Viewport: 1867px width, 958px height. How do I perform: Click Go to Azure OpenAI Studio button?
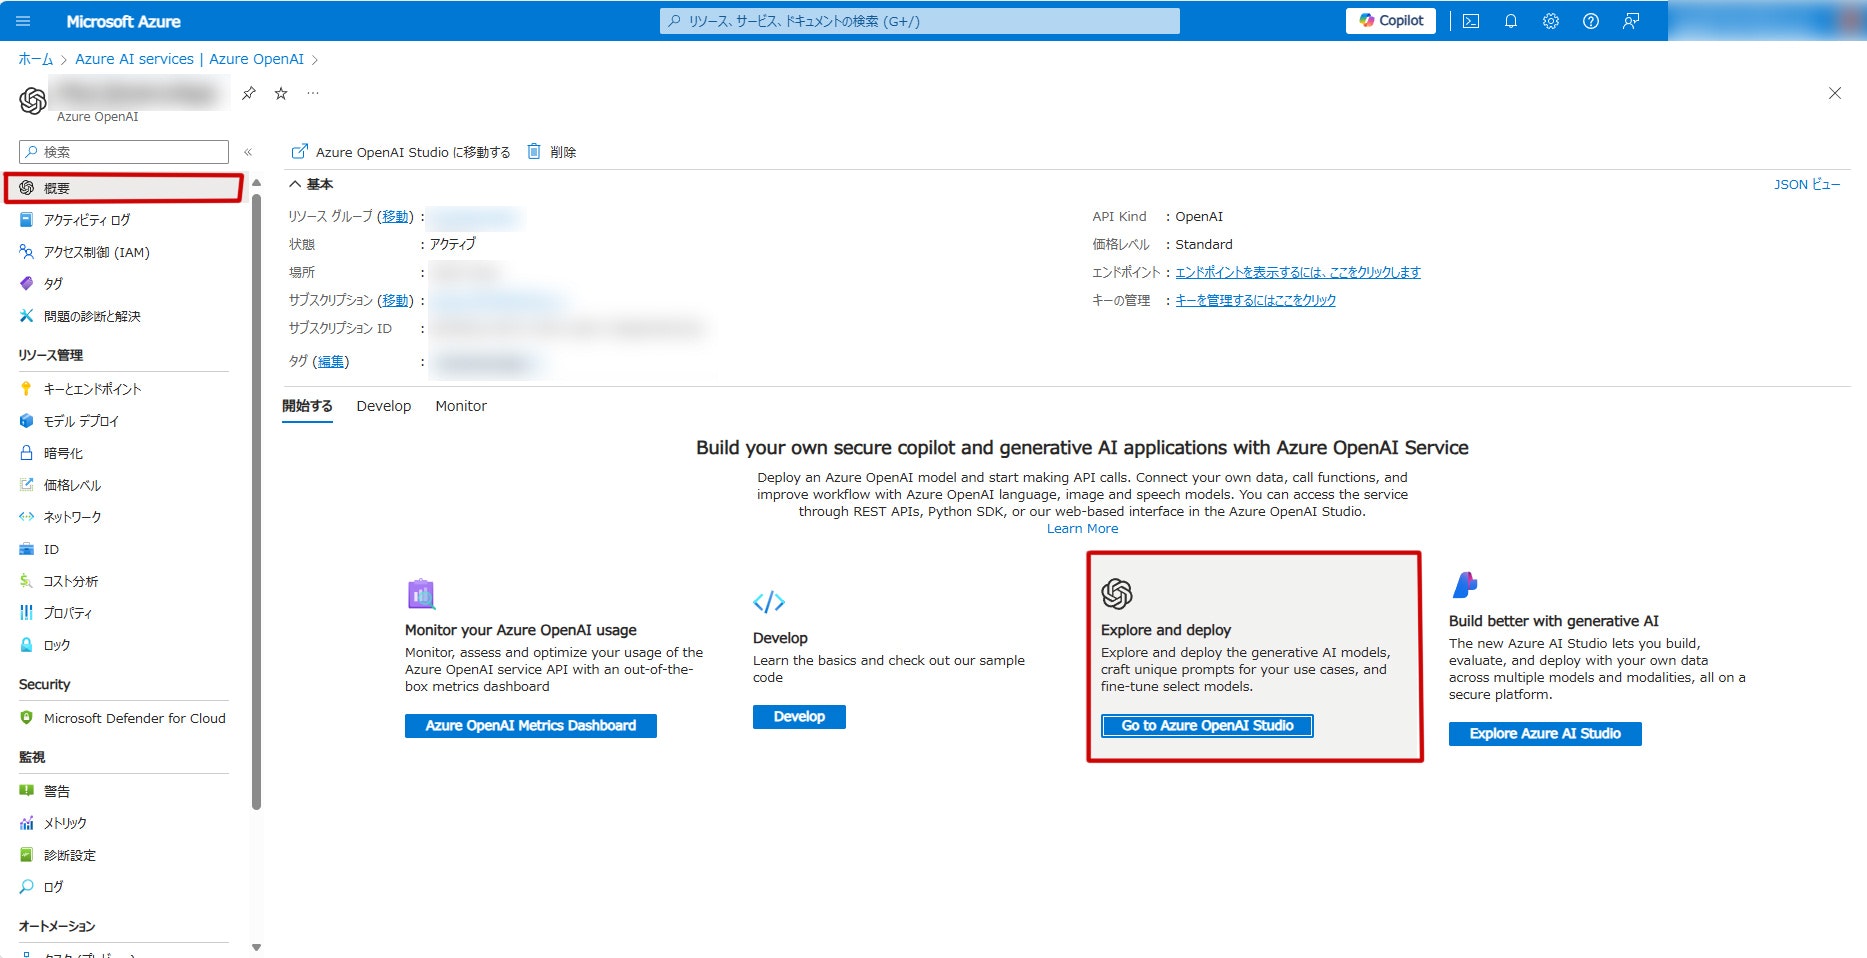[x=1207, y=726]
